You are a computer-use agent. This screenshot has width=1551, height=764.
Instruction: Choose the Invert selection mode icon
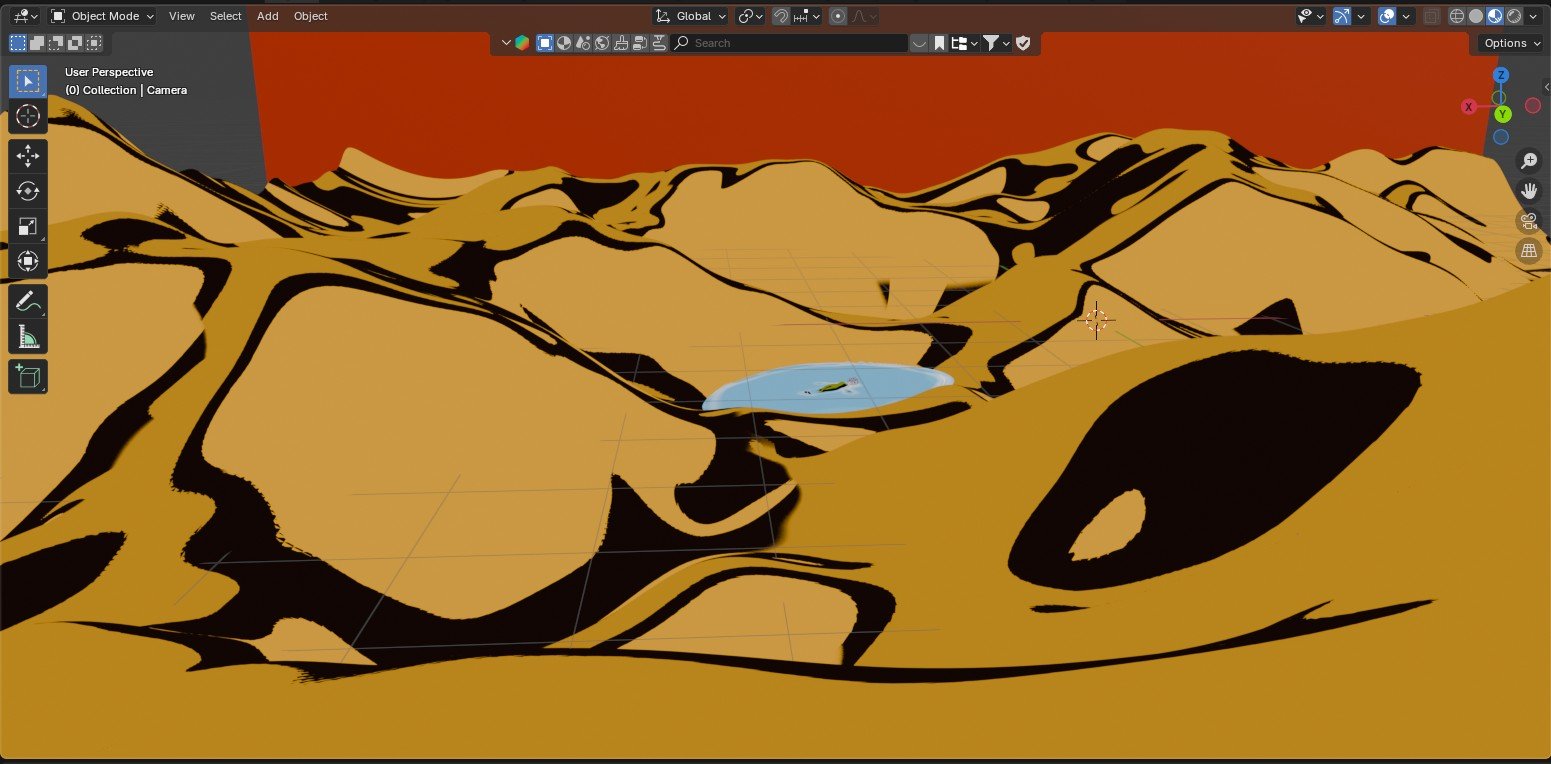coord(75,43)
